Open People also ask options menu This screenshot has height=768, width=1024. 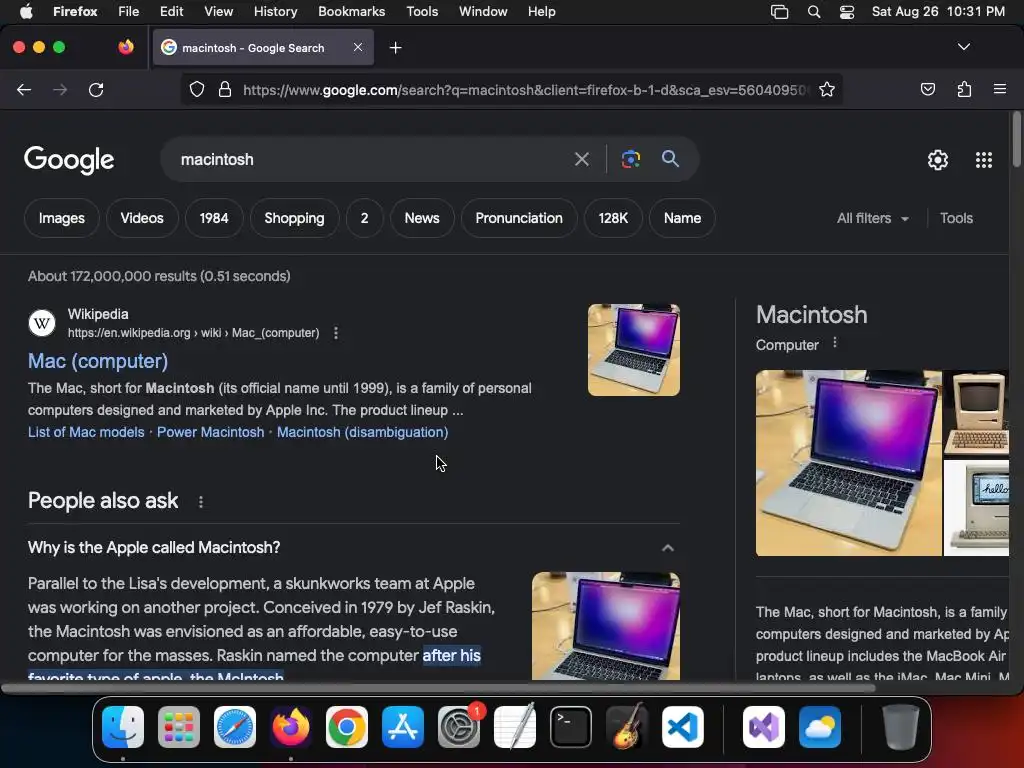pos(200,502)
